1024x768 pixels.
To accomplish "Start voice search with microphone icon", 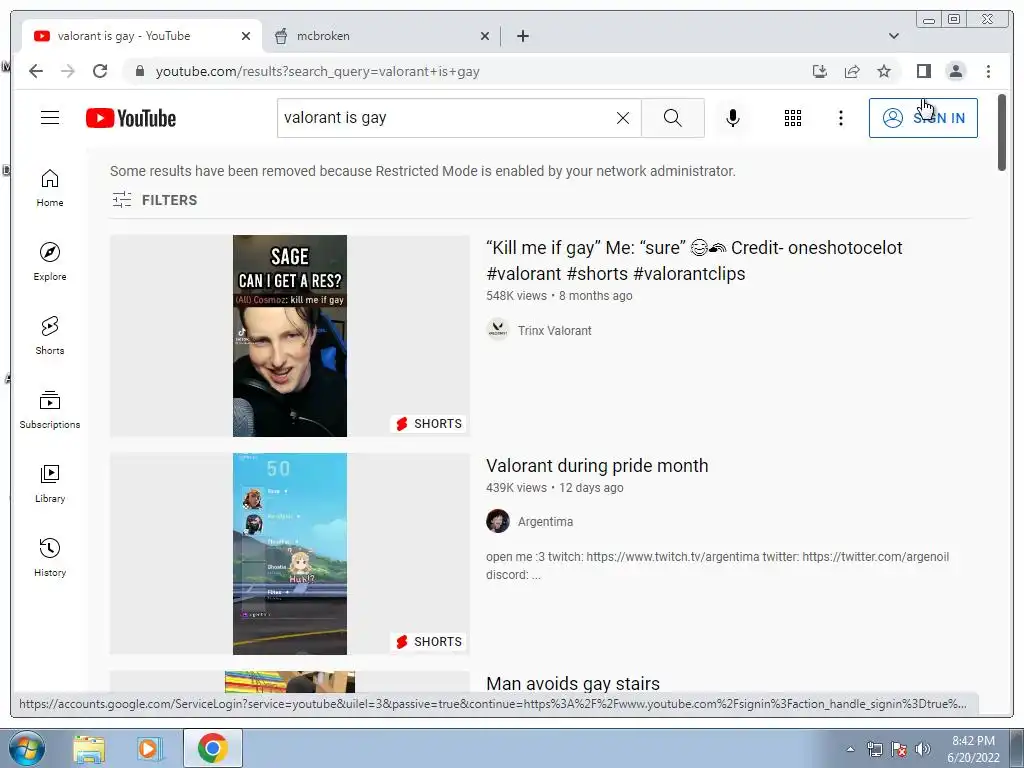I will pos(733,118).
